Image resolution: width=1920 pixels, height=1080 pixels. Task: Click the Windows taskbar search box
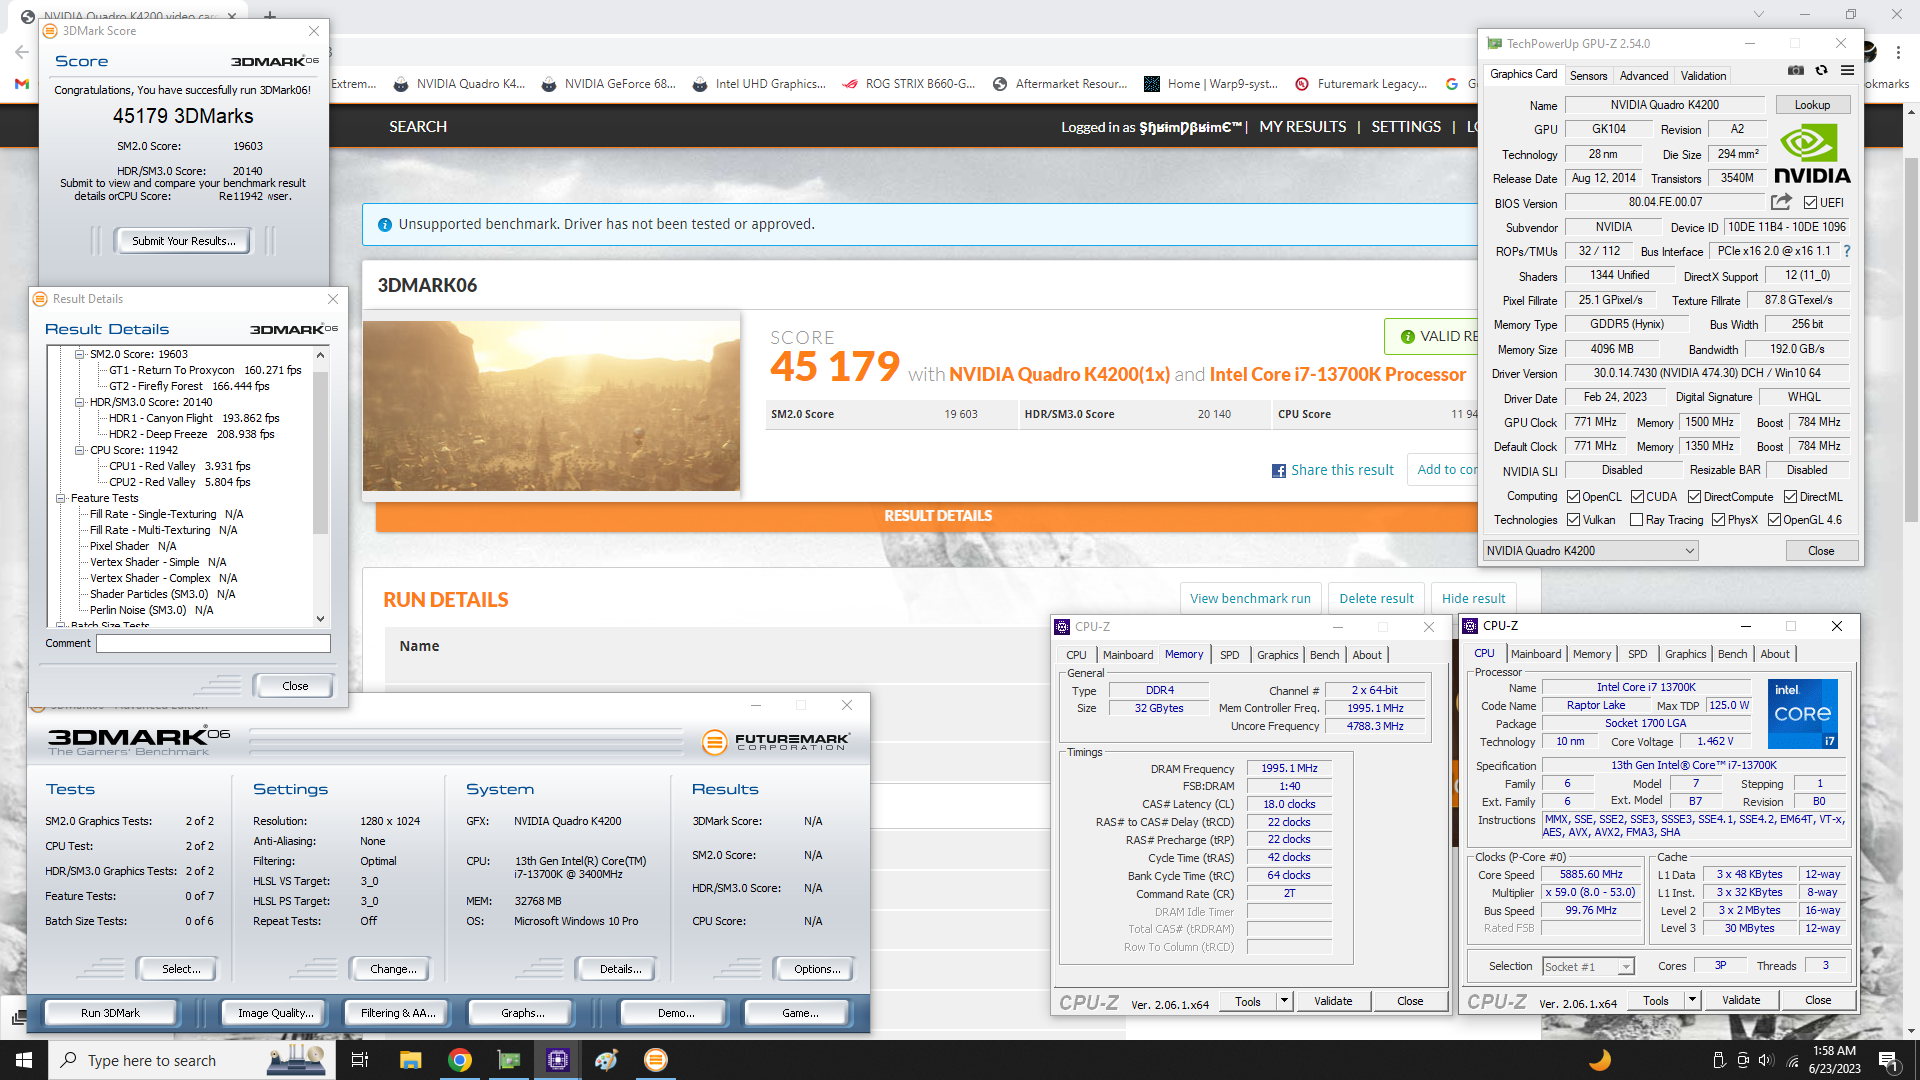coord(190,1060)
